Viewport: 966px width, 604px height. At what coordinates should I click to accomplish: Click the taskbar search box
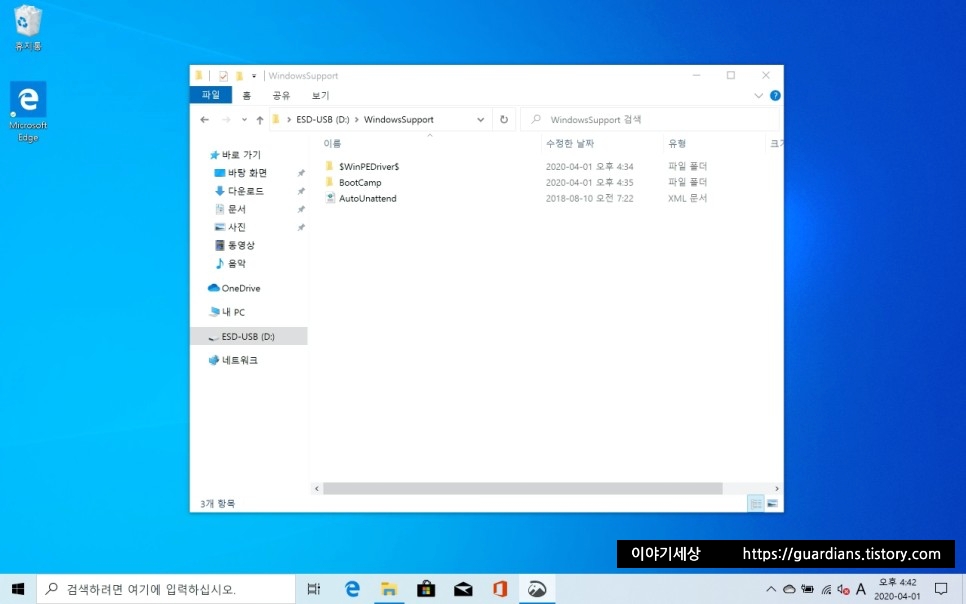click(166, 589)
